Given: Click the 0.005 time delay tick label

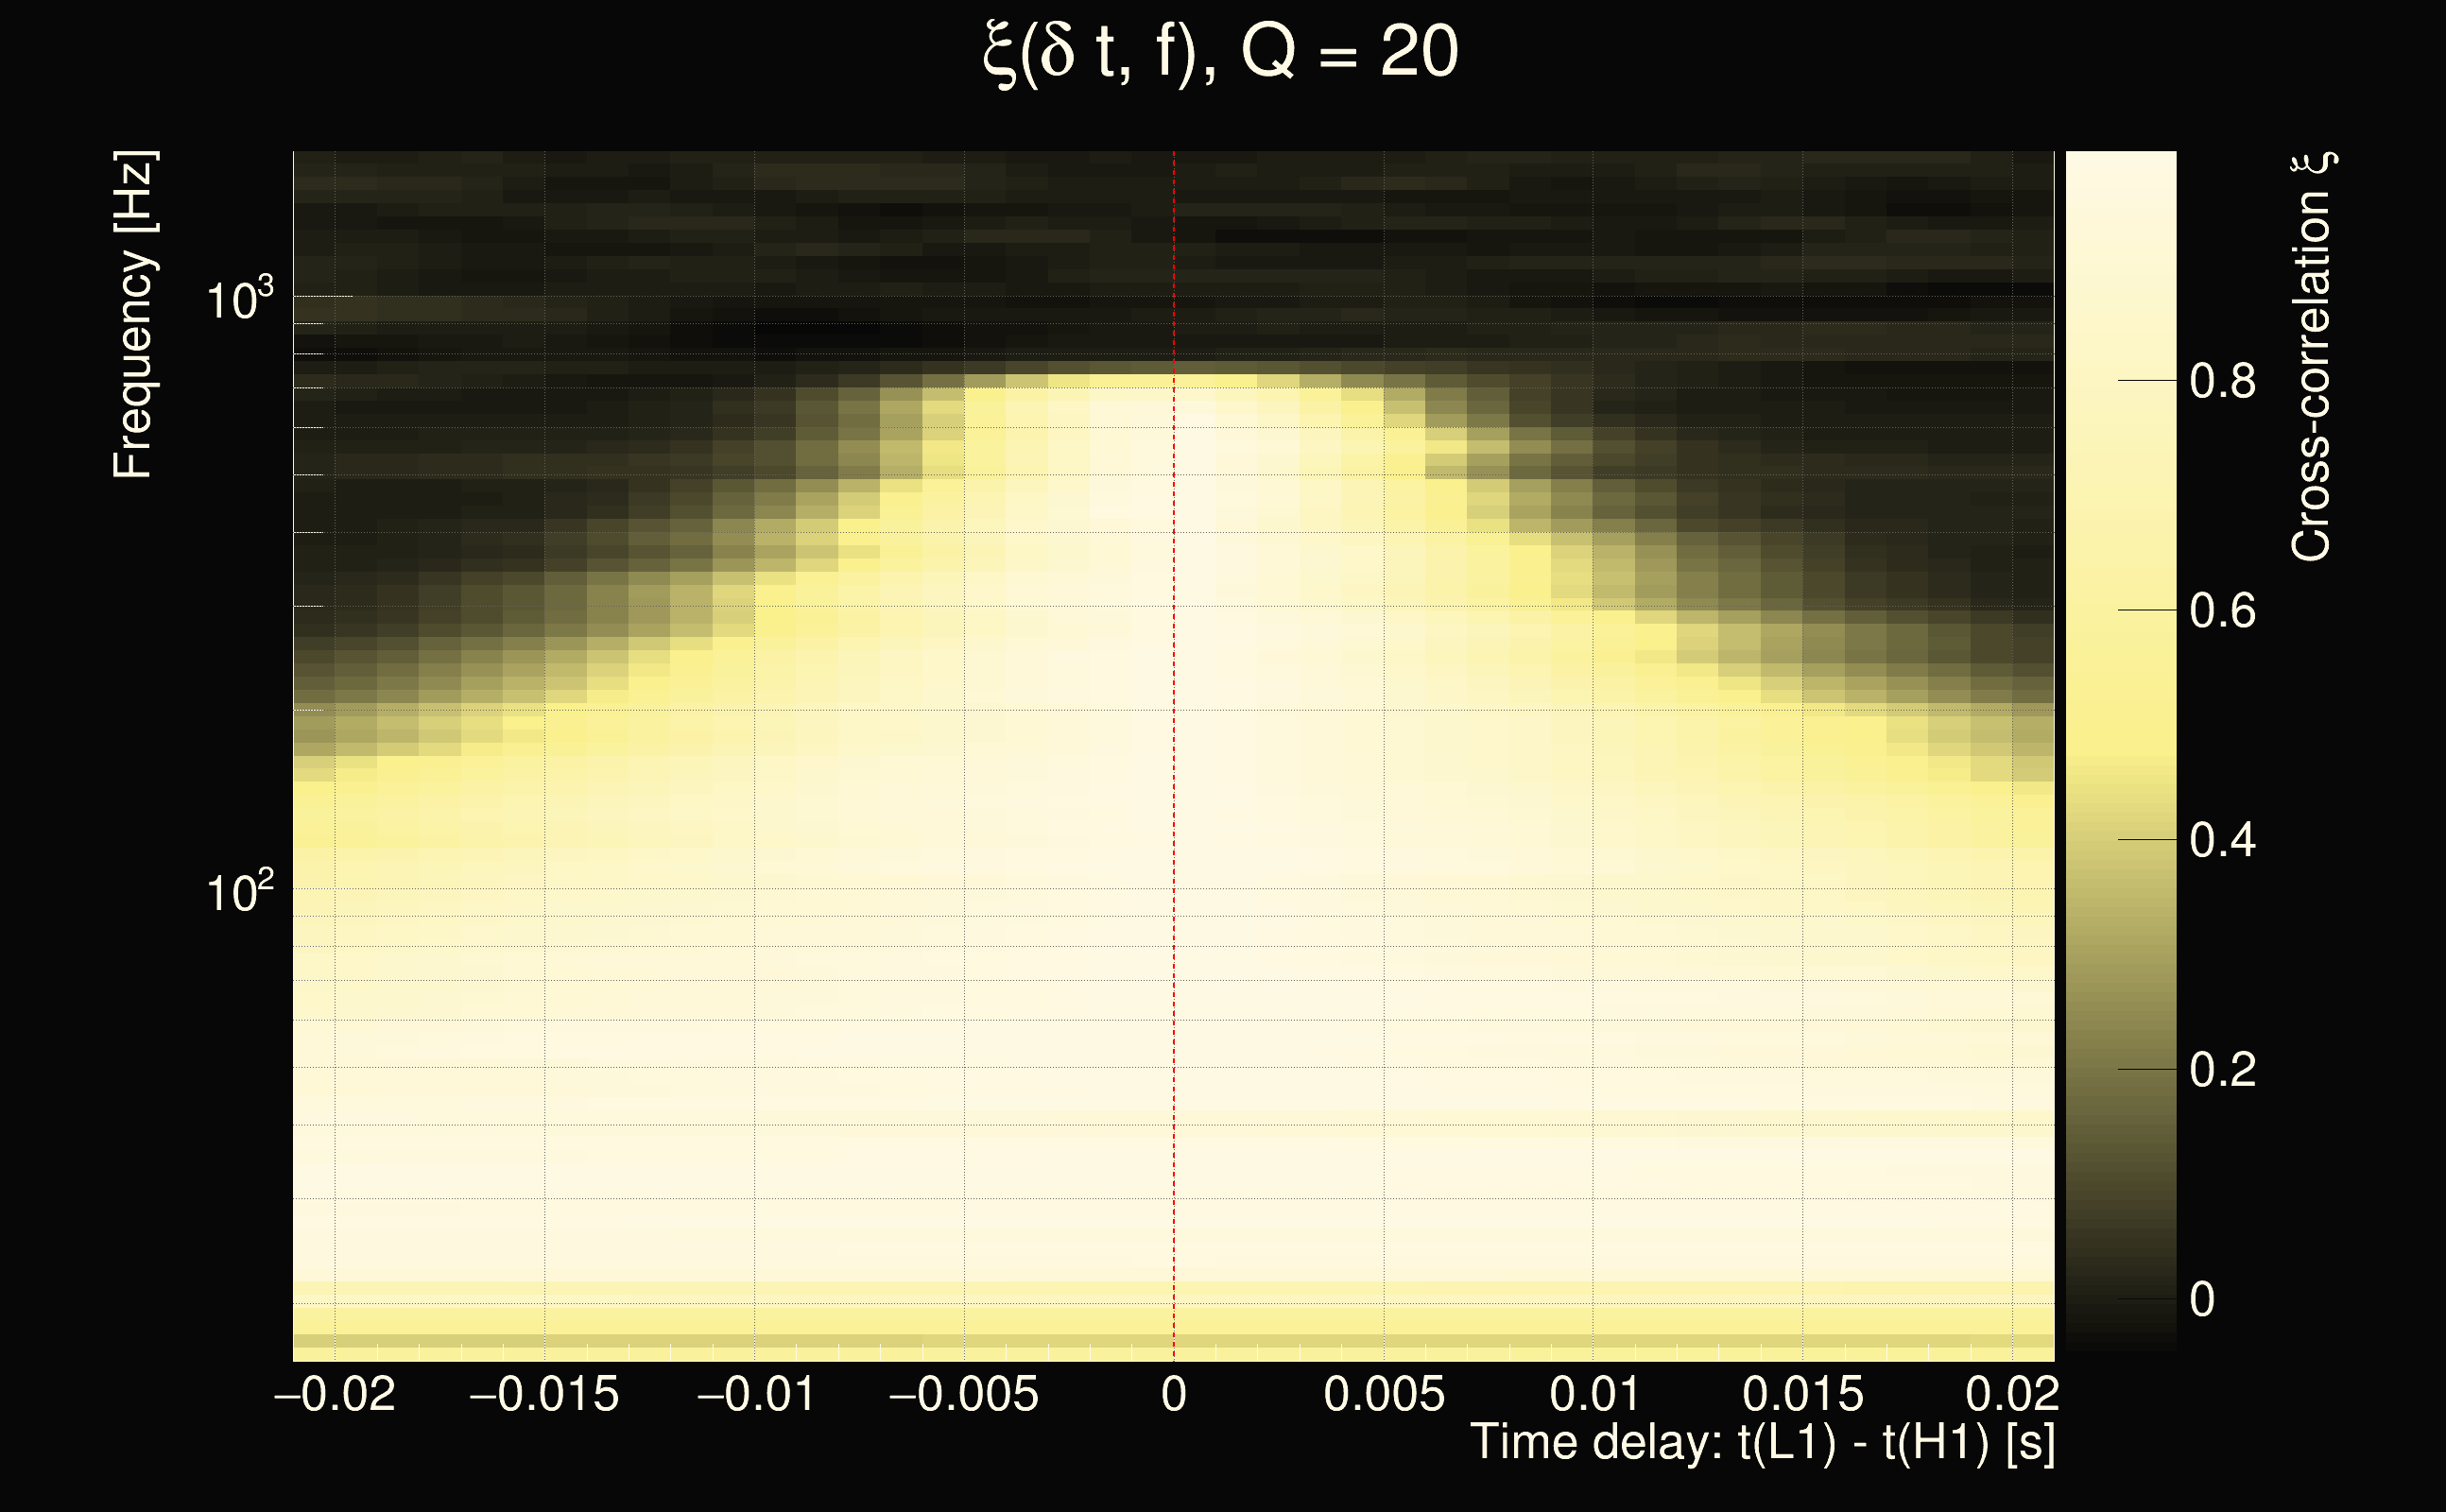Looking at the screenshot, I should (1384, 1394).
